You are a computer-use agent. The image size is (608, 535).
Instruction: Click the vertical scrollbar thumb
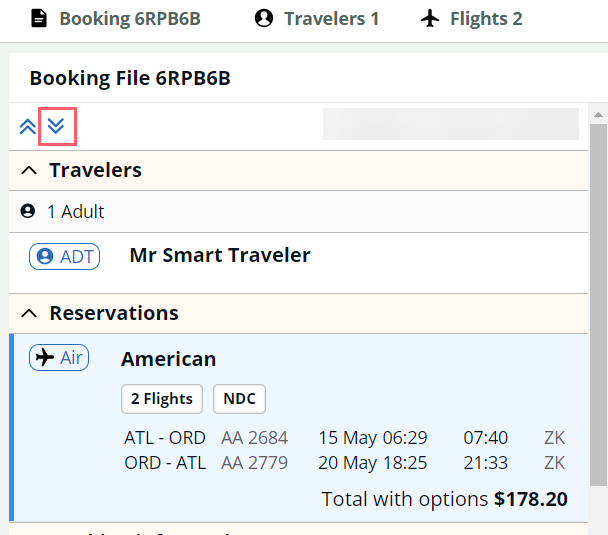tap(598, 305)
